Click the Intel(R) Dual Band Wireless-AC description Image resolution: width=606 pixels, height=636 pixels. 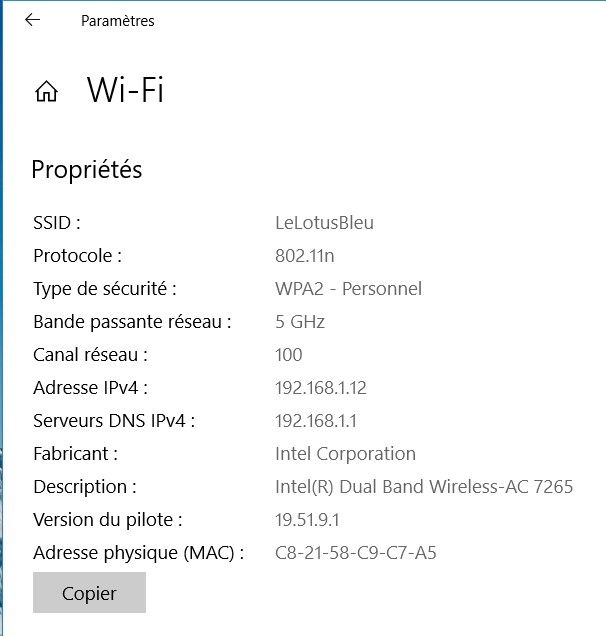(424, 486)
